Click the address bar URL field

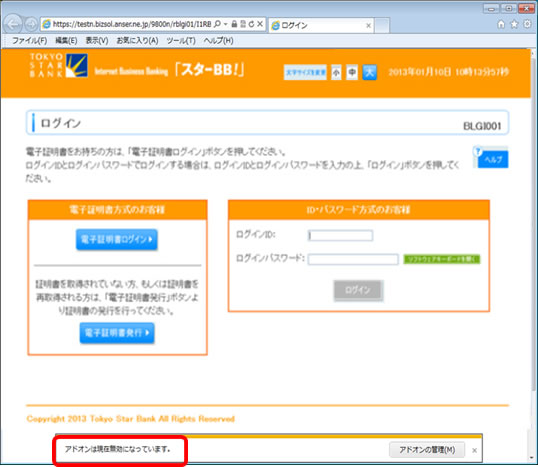[132, 24]
